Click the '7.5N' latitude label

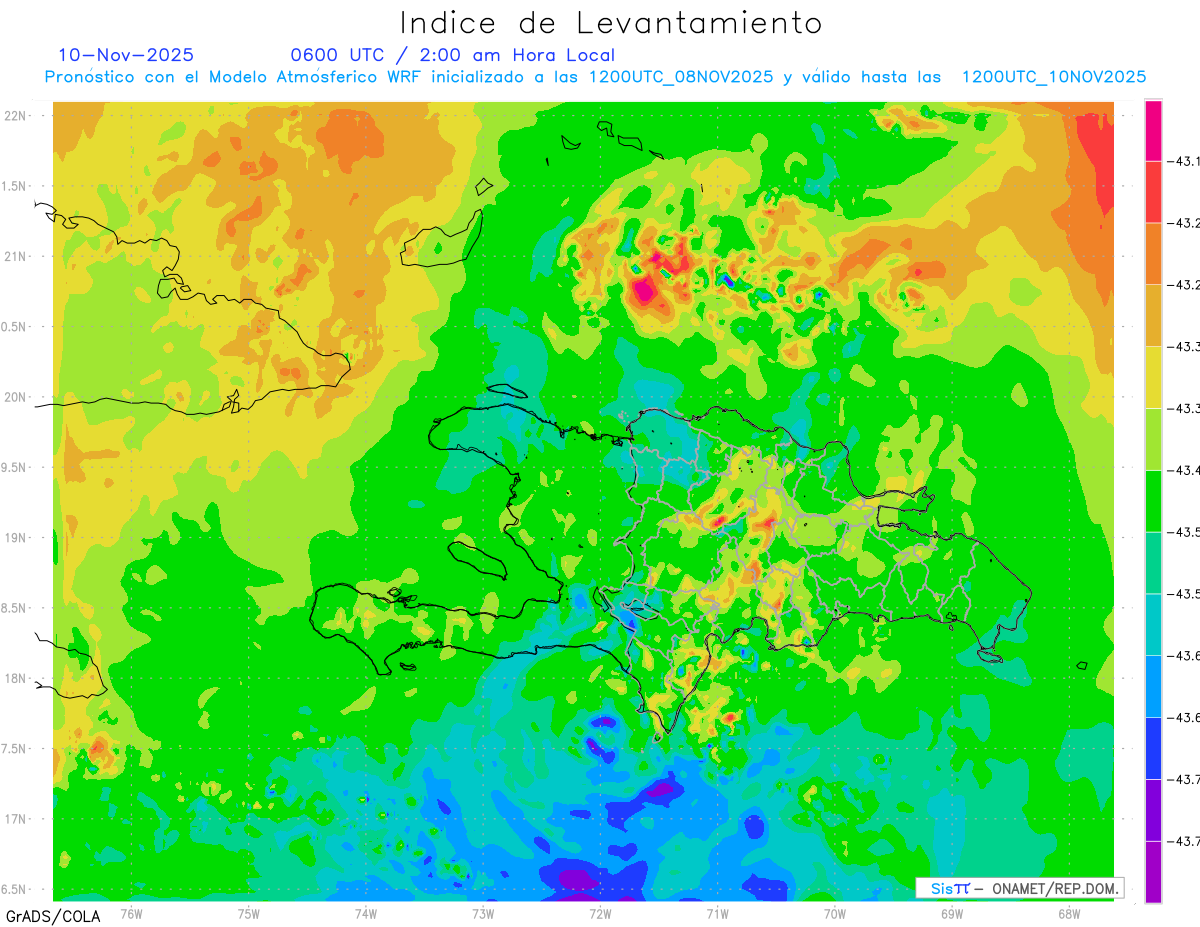15,749
